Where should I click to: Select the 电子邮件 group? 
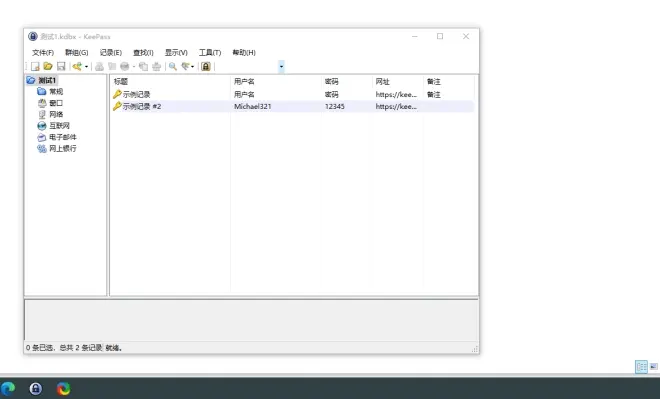point(63,137)
